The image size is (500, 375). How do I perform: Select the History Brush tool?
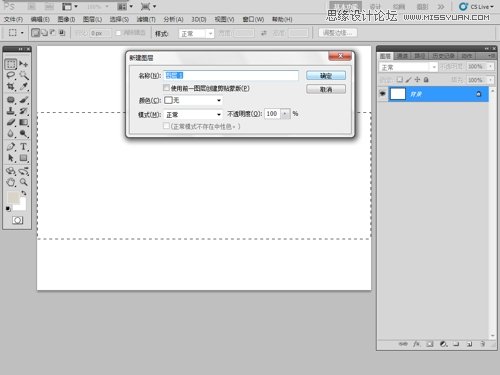23,111
